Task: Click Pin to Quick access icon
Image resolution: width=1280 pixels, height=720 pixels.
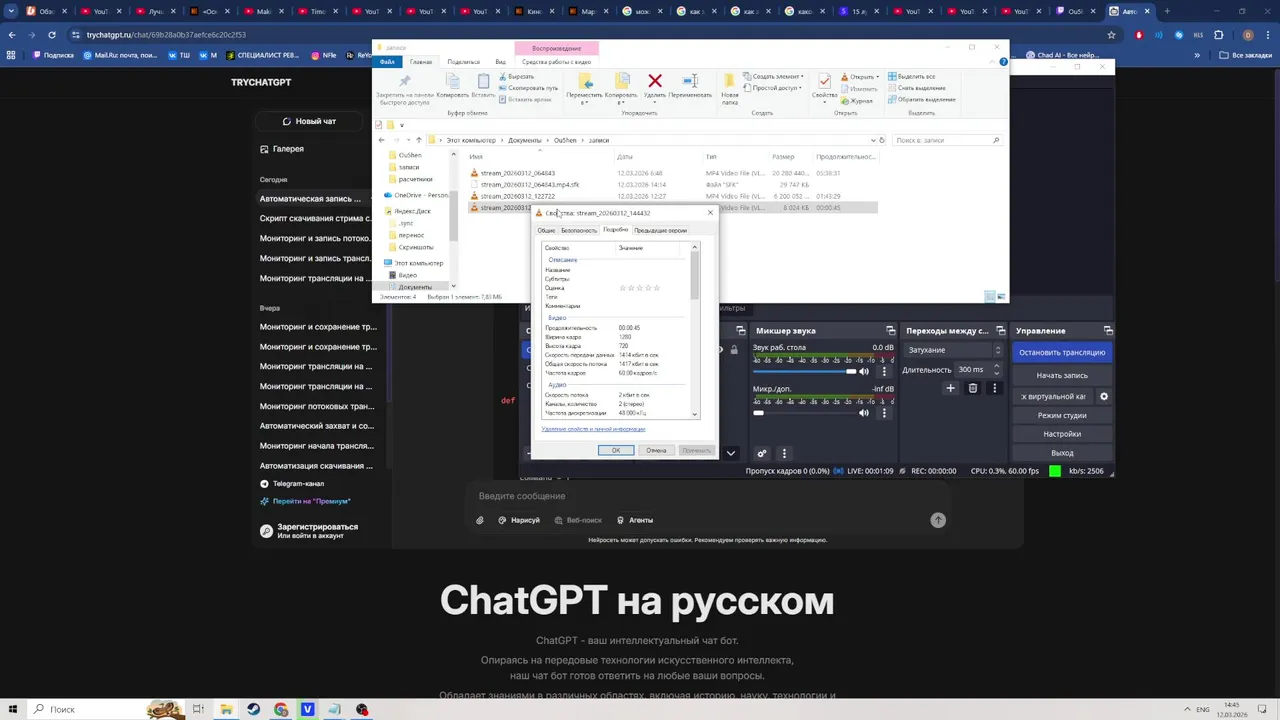Action: pos(405,81)
